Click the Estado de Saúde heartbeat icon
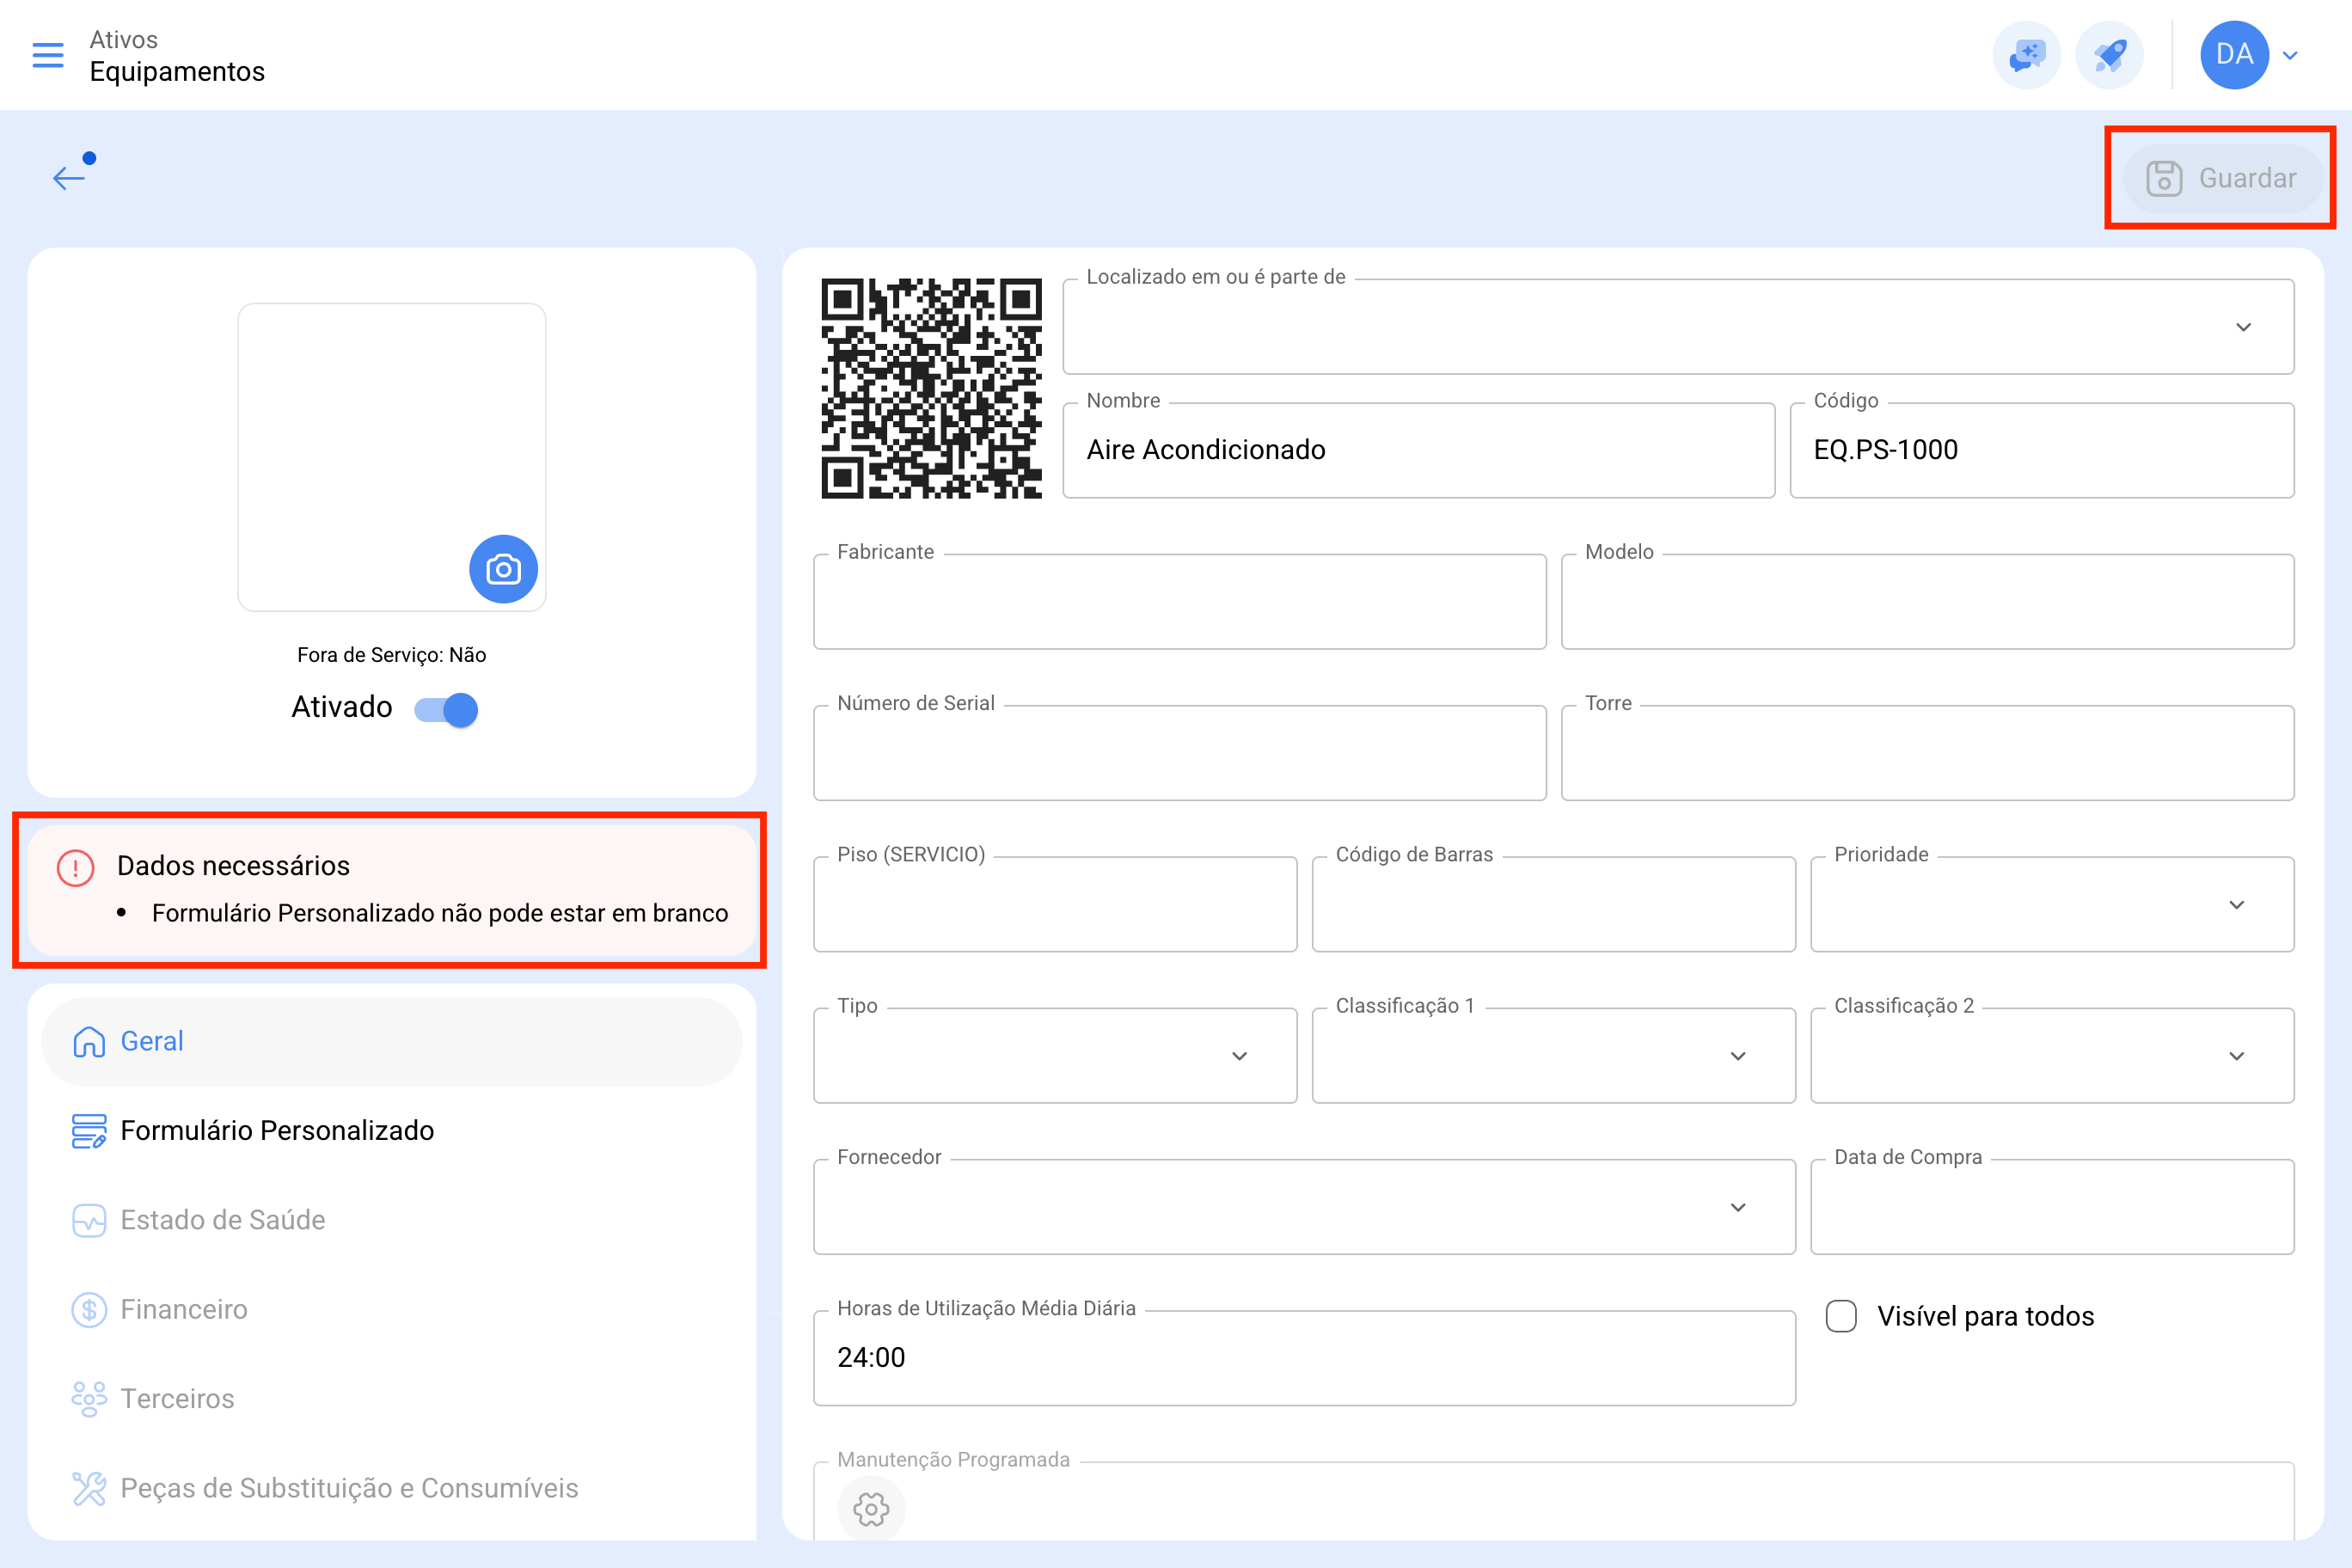The width and height of the screenshot is (2352, 1568). (89, 1220)
